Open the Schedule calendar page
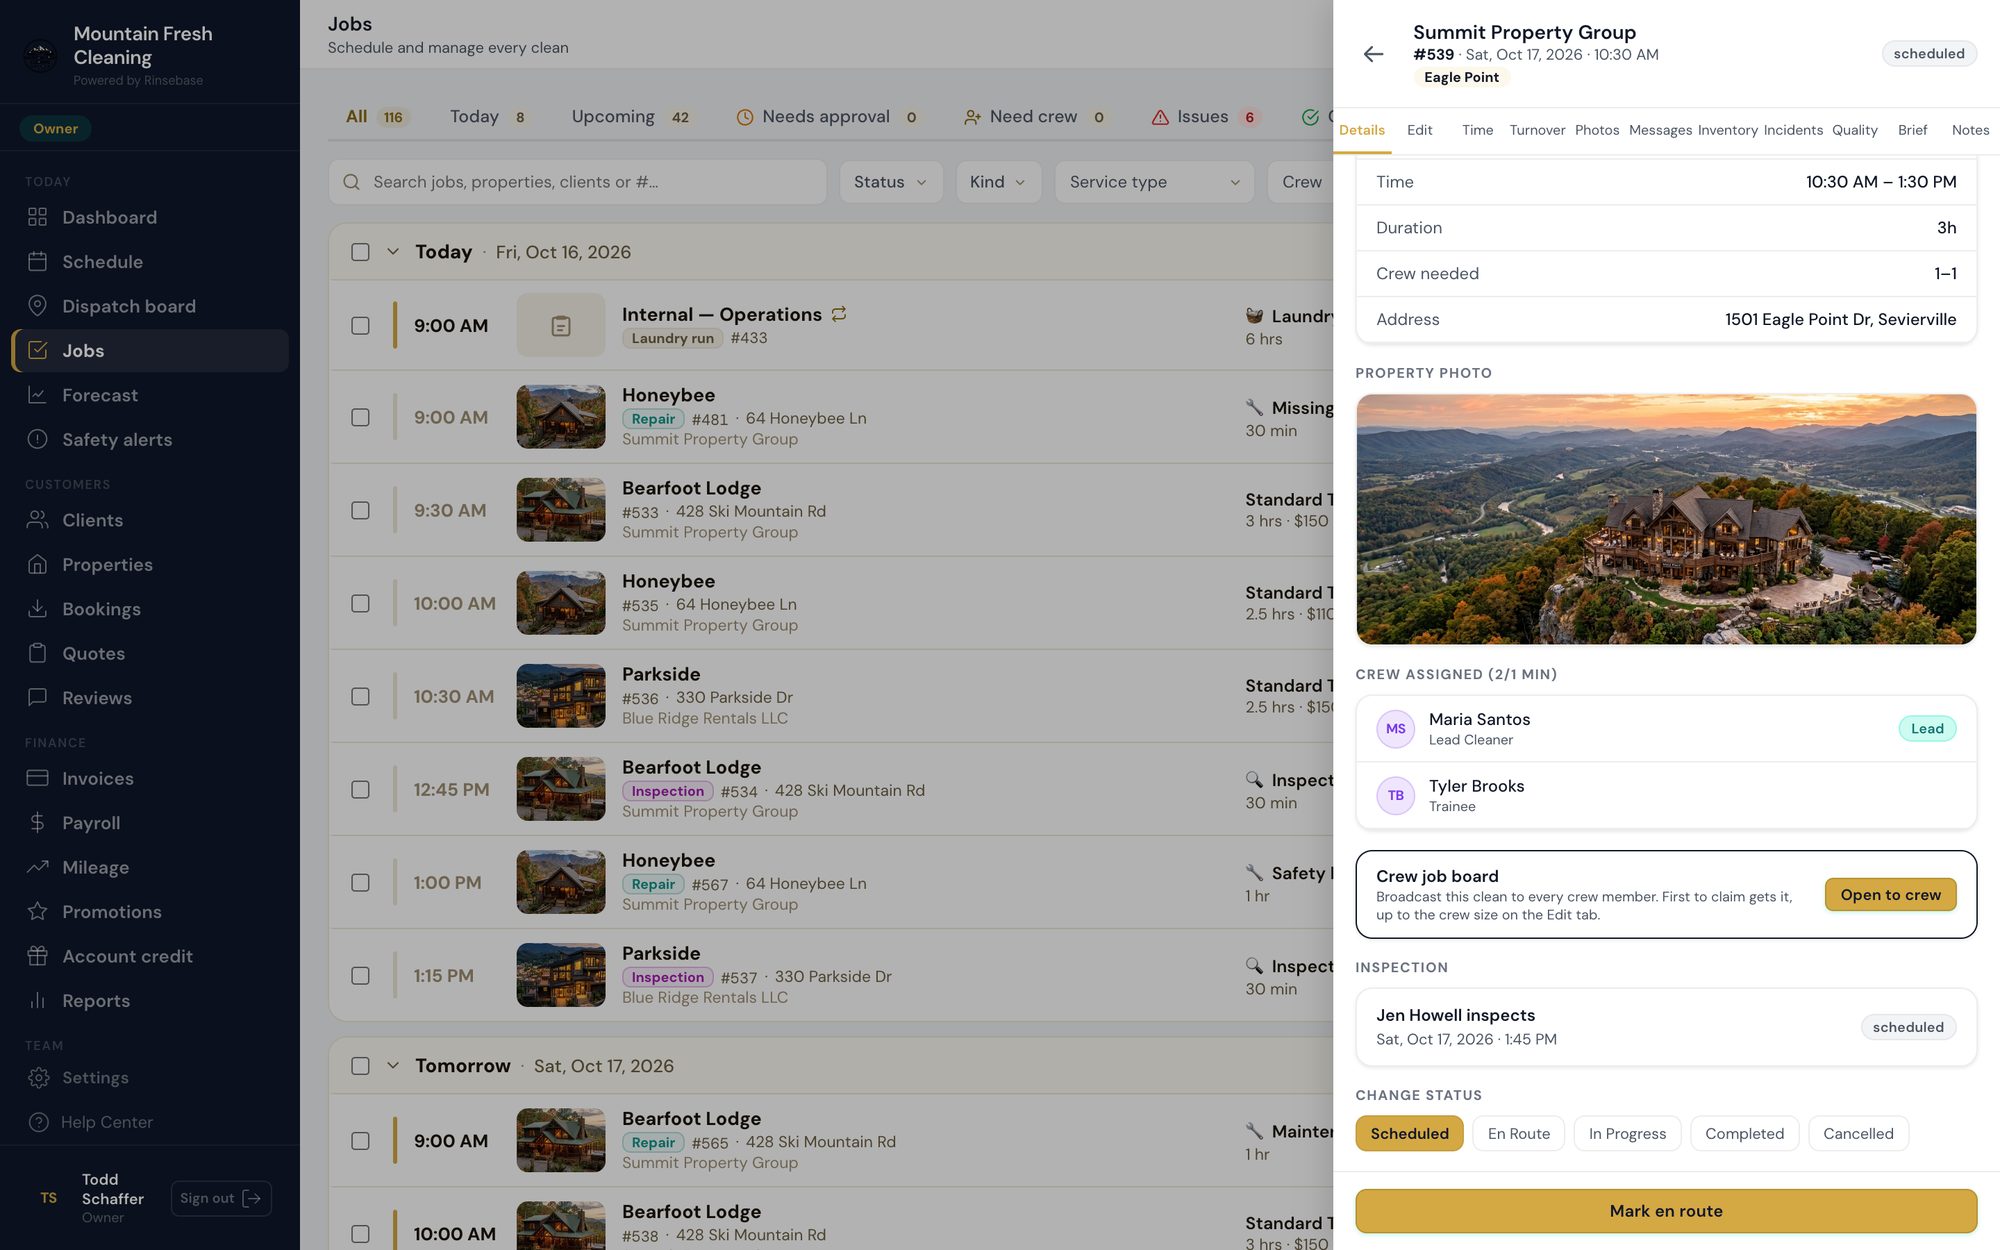 click(150, 262)
